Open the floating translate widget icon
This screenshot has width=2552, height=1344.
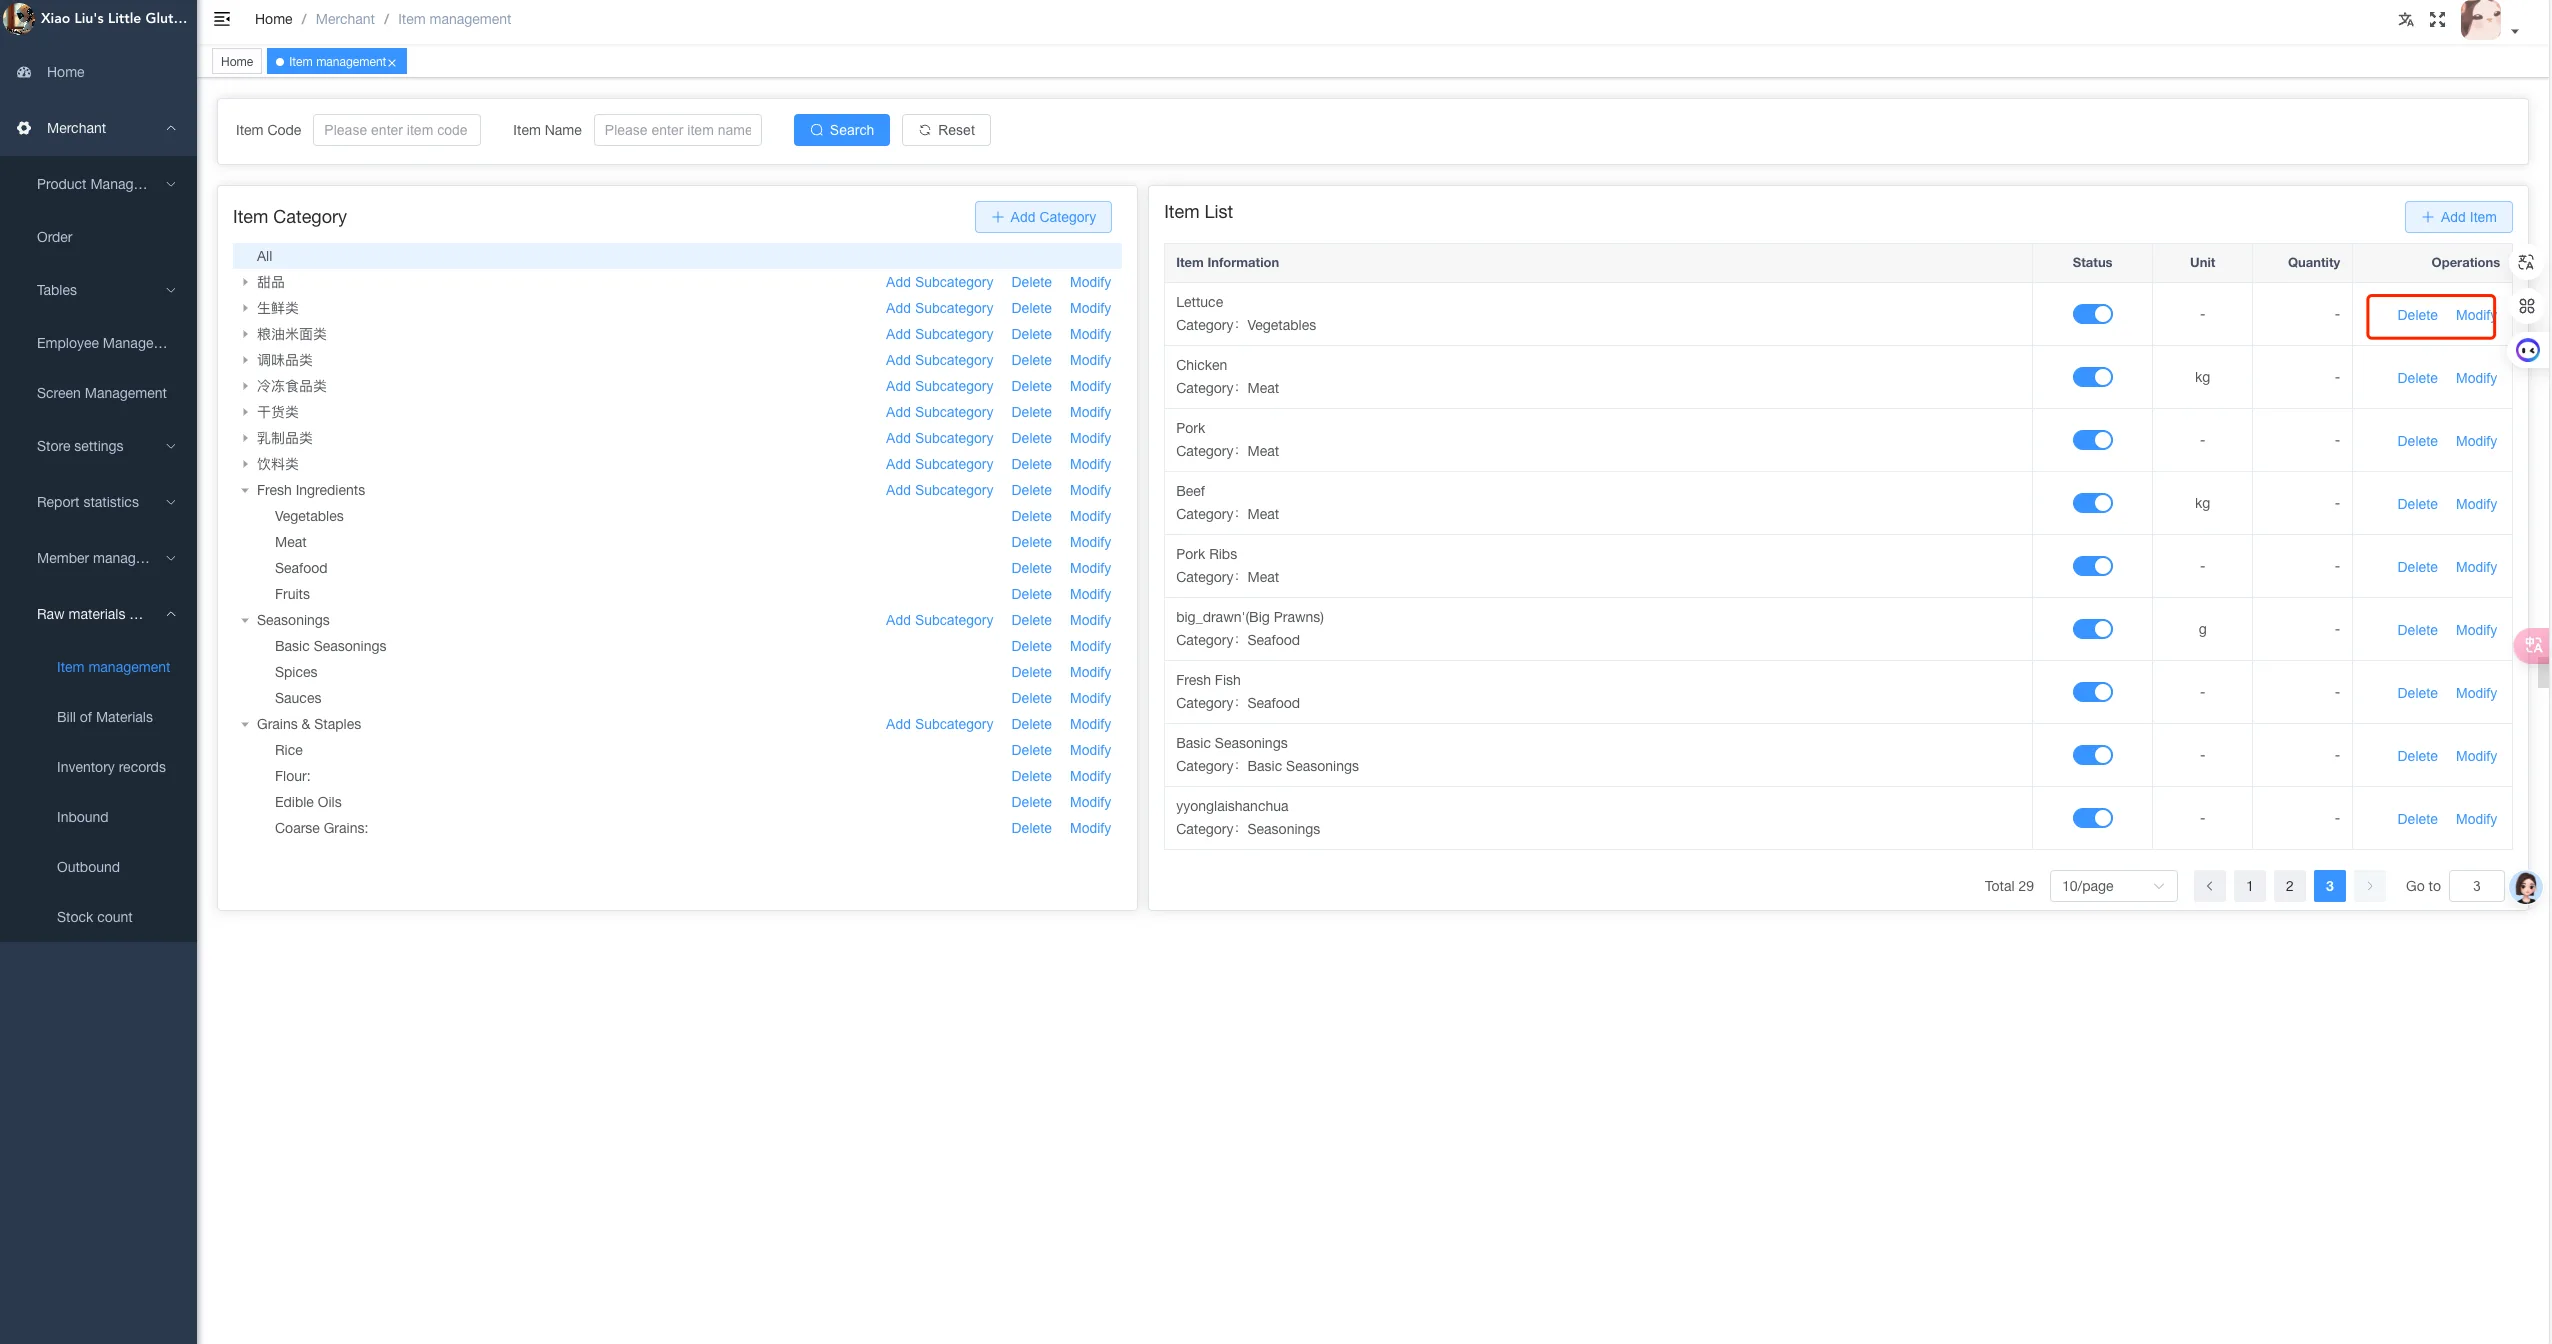tap(2526, 262)
